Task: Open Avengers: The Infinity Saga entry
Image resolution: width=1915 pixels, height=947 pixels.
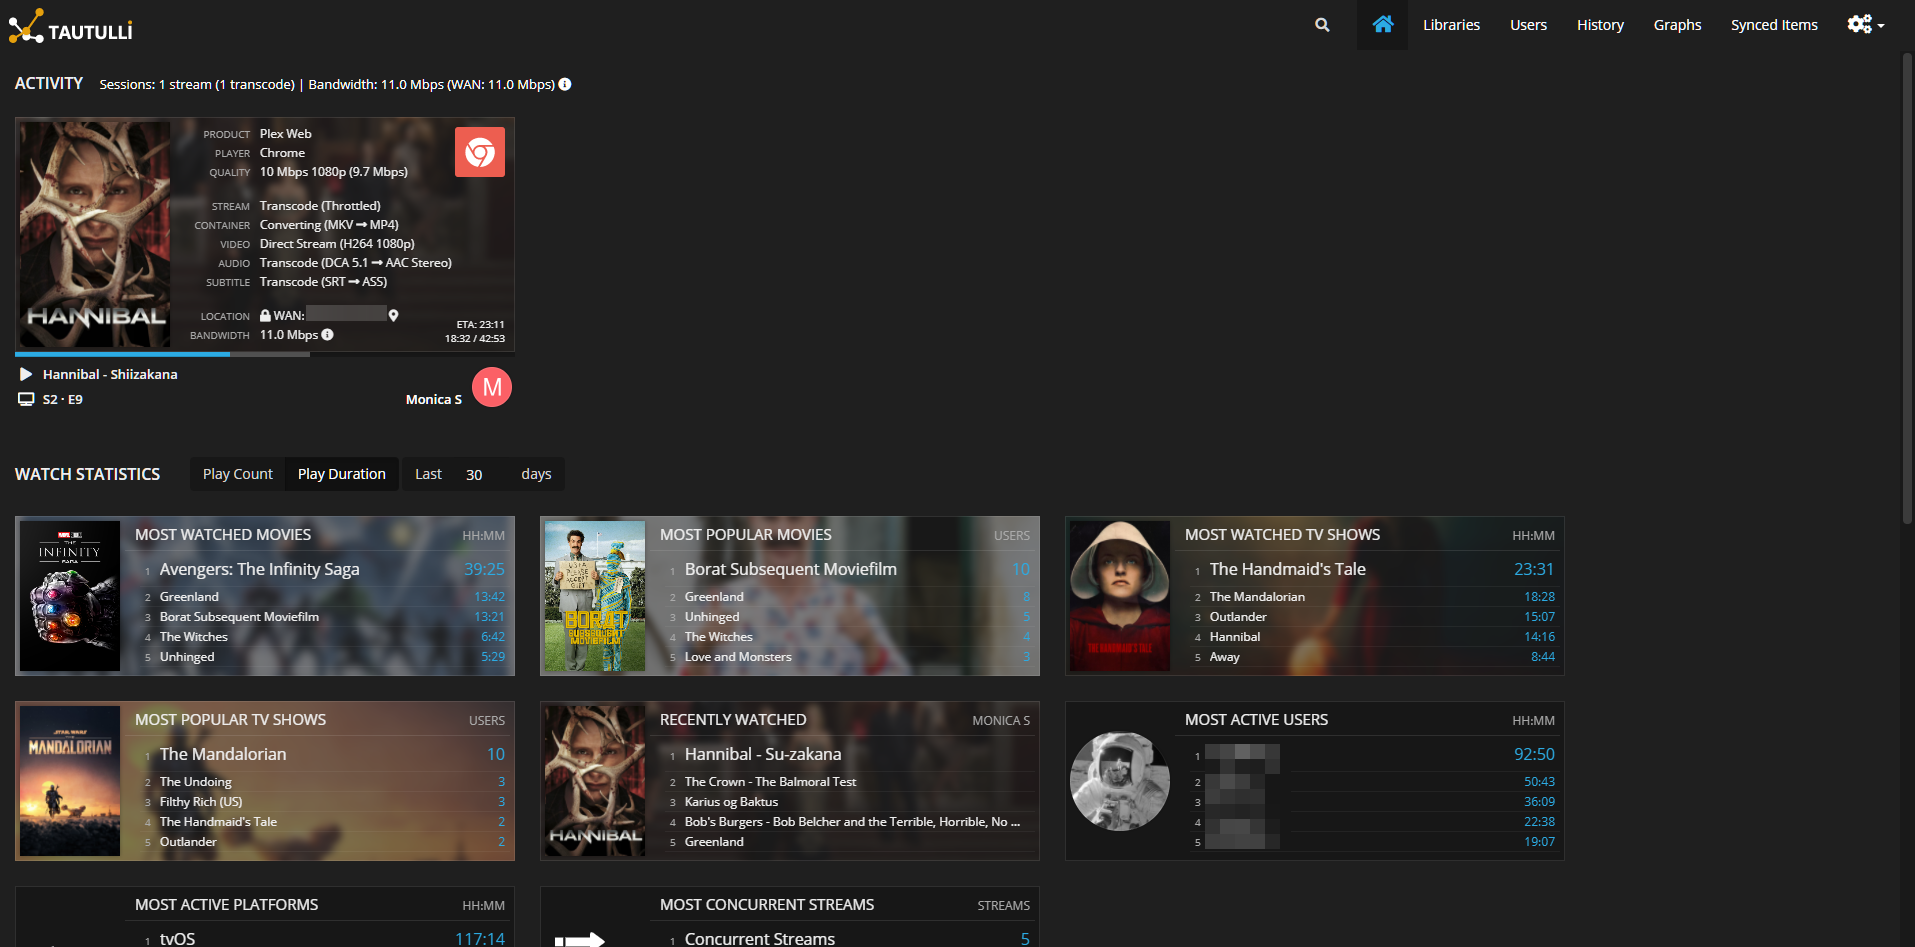Action: [x=259, y=569]
